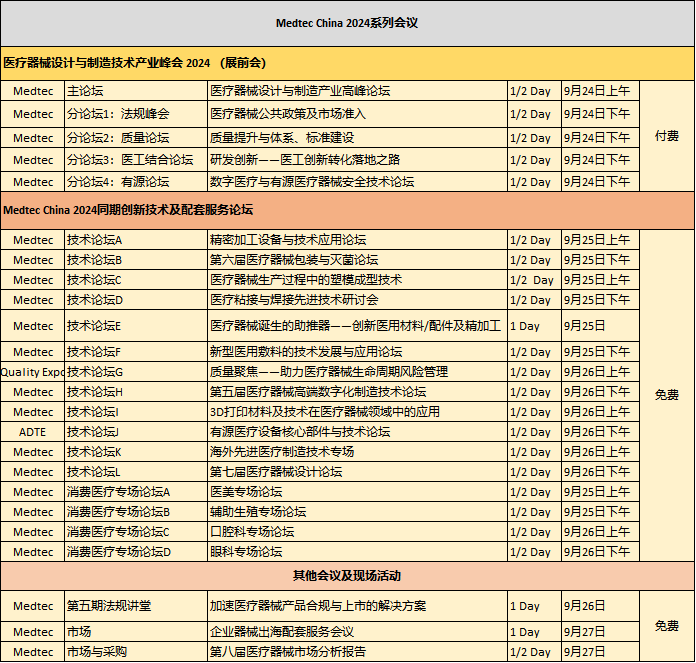696x663 pixels.
Task: Select the '消费医疗专场论坛A' cell
Action: click(x=136, y=492)
